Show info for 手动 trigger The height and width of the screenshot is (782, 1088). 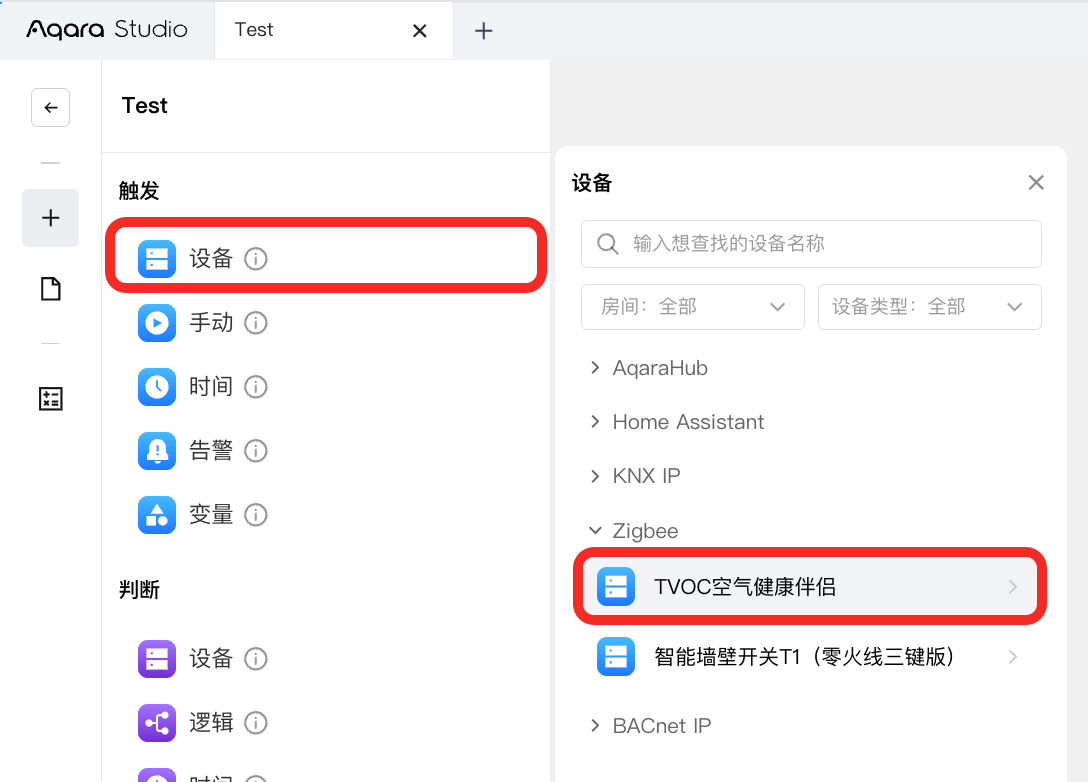pos(255,323)
